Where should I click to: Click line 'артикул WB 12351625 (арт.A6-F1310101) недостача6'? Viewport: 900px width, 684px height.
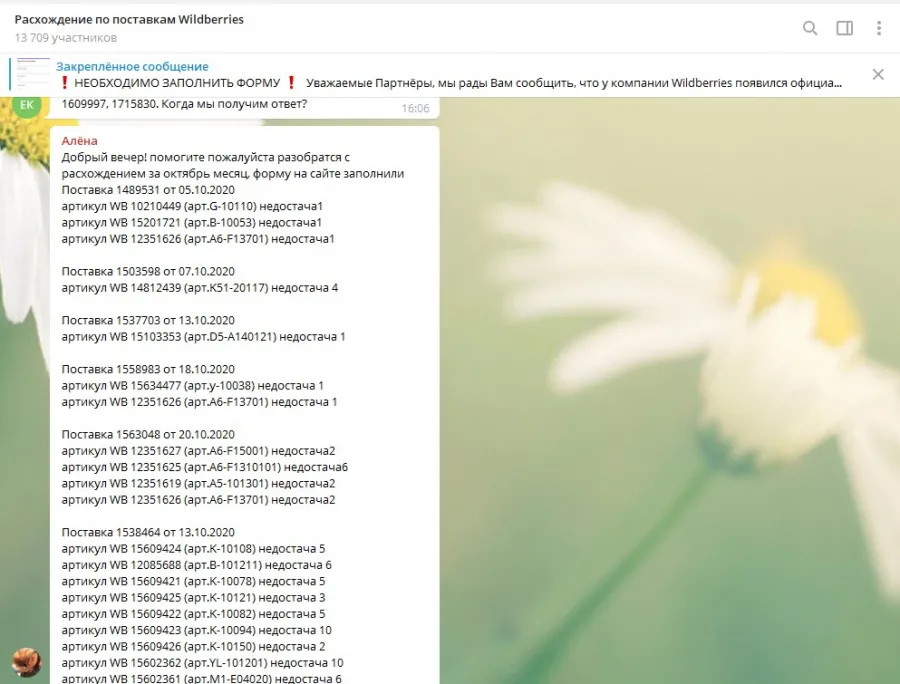click(204, 467)
